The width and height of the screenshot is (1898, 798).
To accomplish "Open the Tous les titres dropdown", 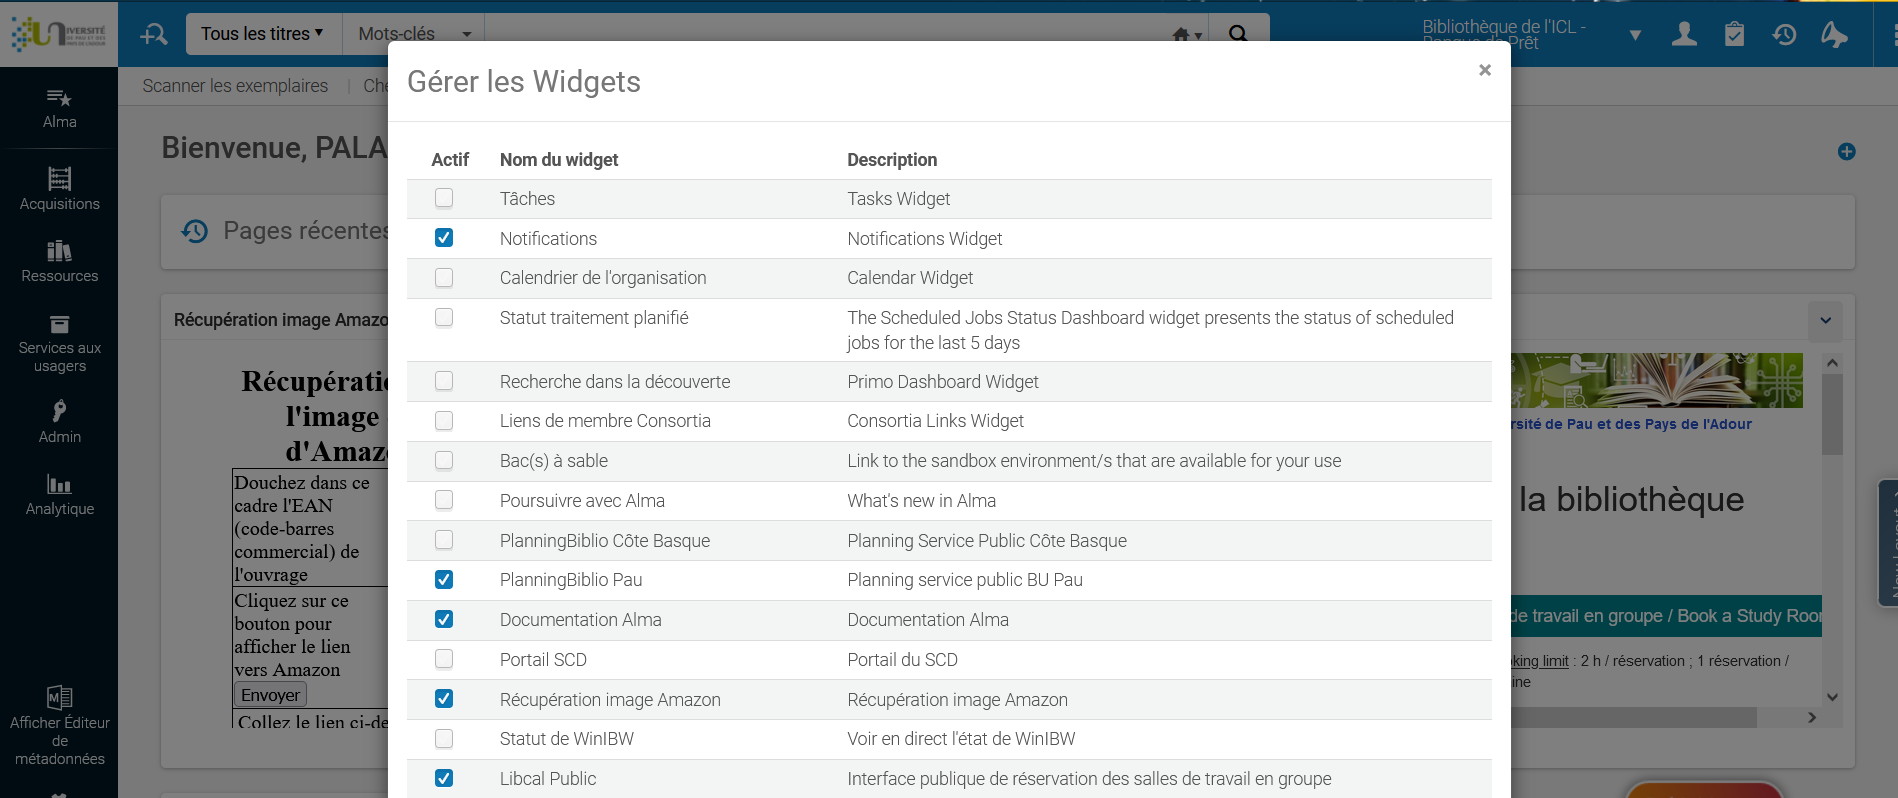I will [262, 34].
